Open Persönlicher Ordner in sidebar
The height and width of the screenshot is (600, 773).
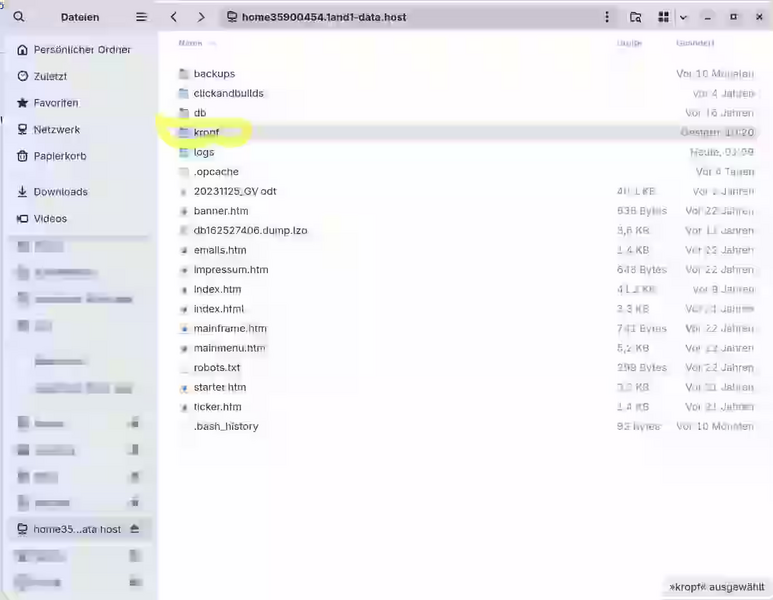pos(79,50)
